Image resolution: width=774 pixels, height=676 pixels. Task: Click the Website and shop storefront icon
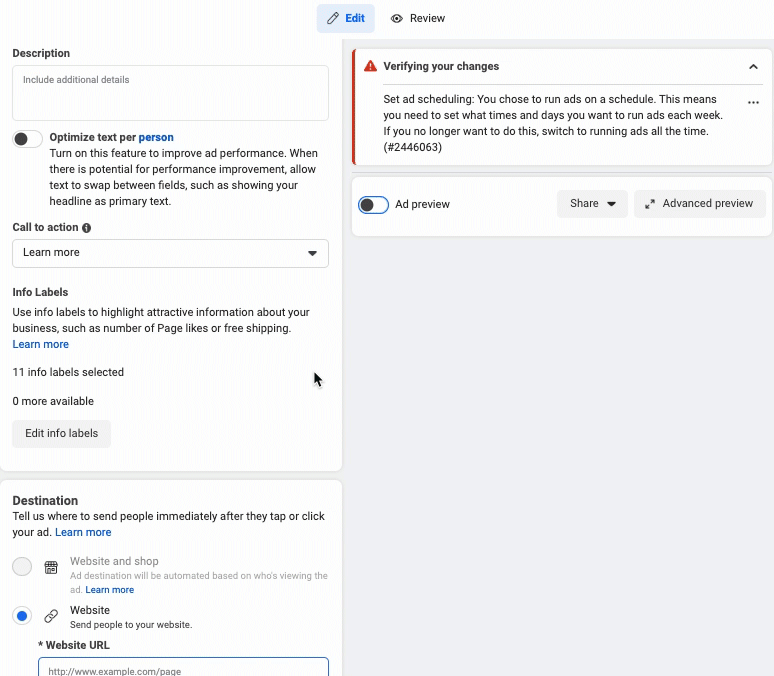[51, 567]
